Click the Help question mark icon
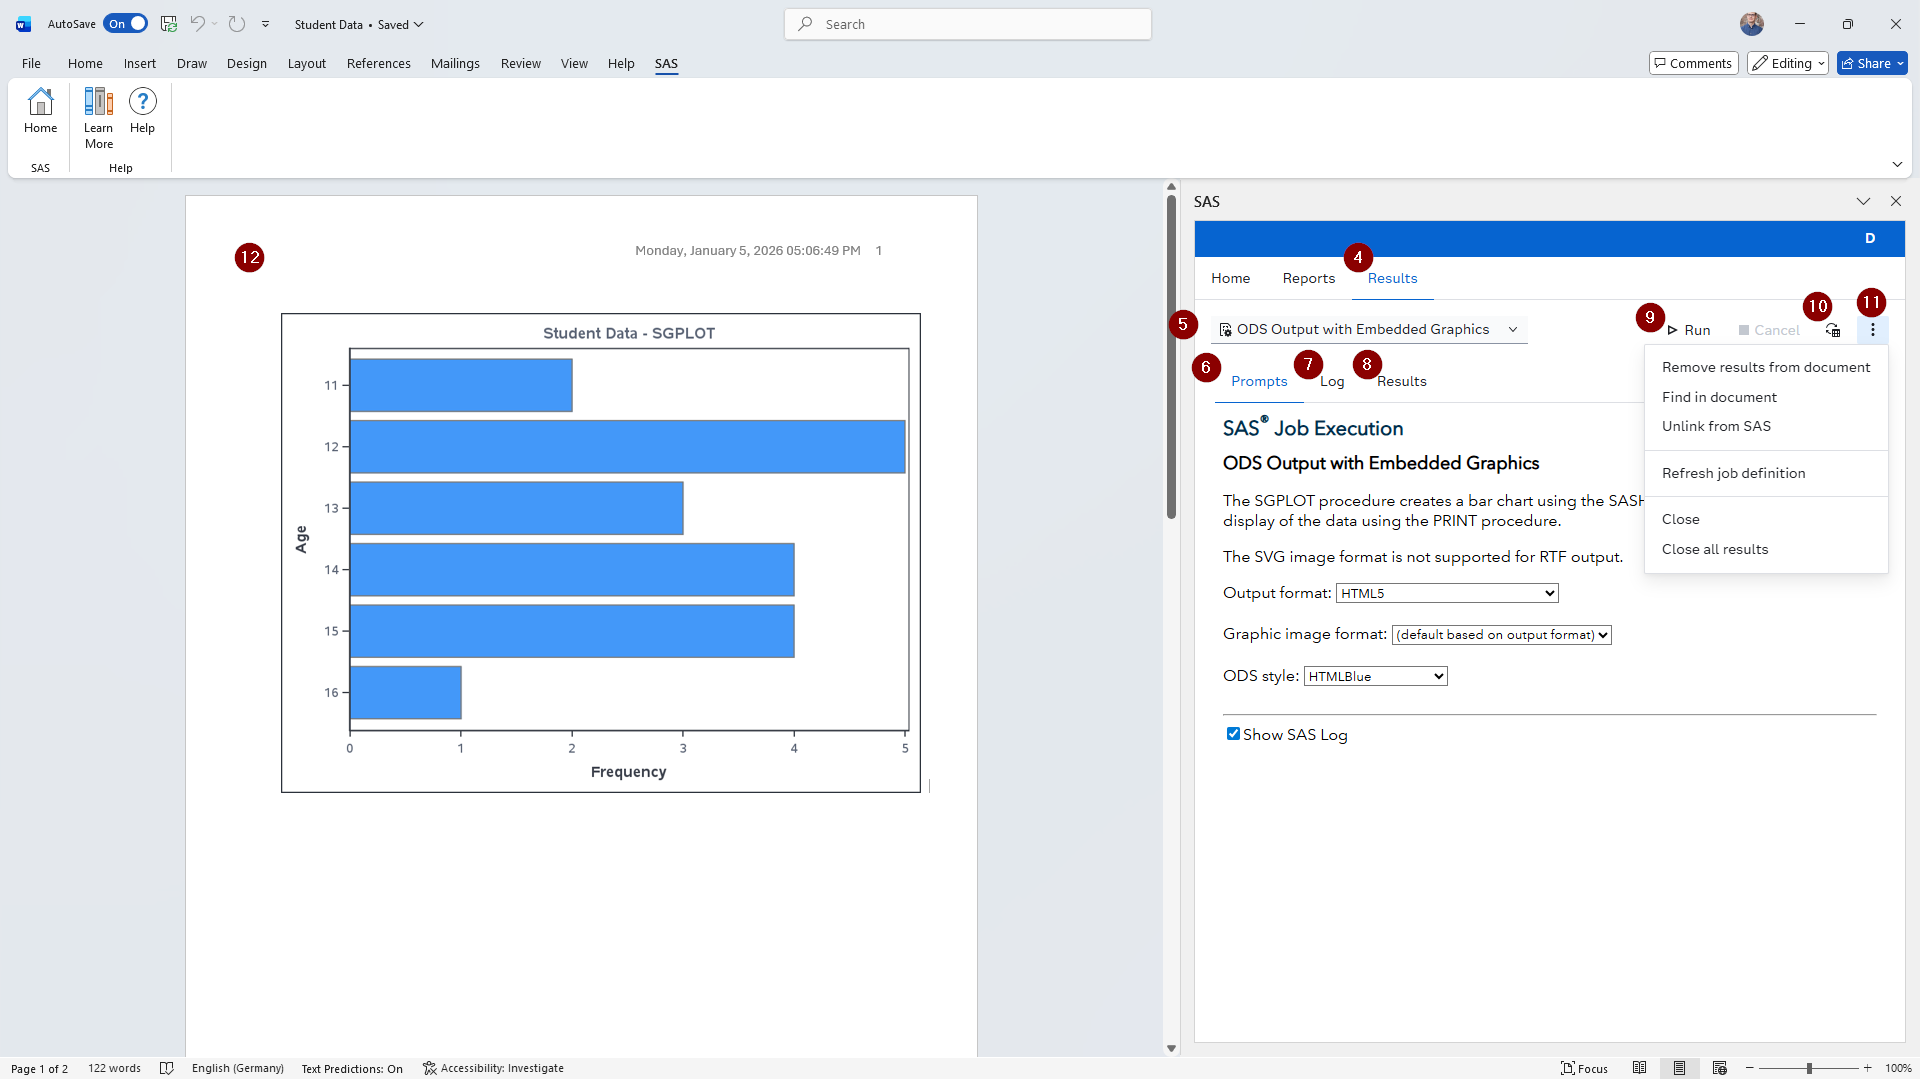Screen dimensions: 1920x1080 (142, 102)
